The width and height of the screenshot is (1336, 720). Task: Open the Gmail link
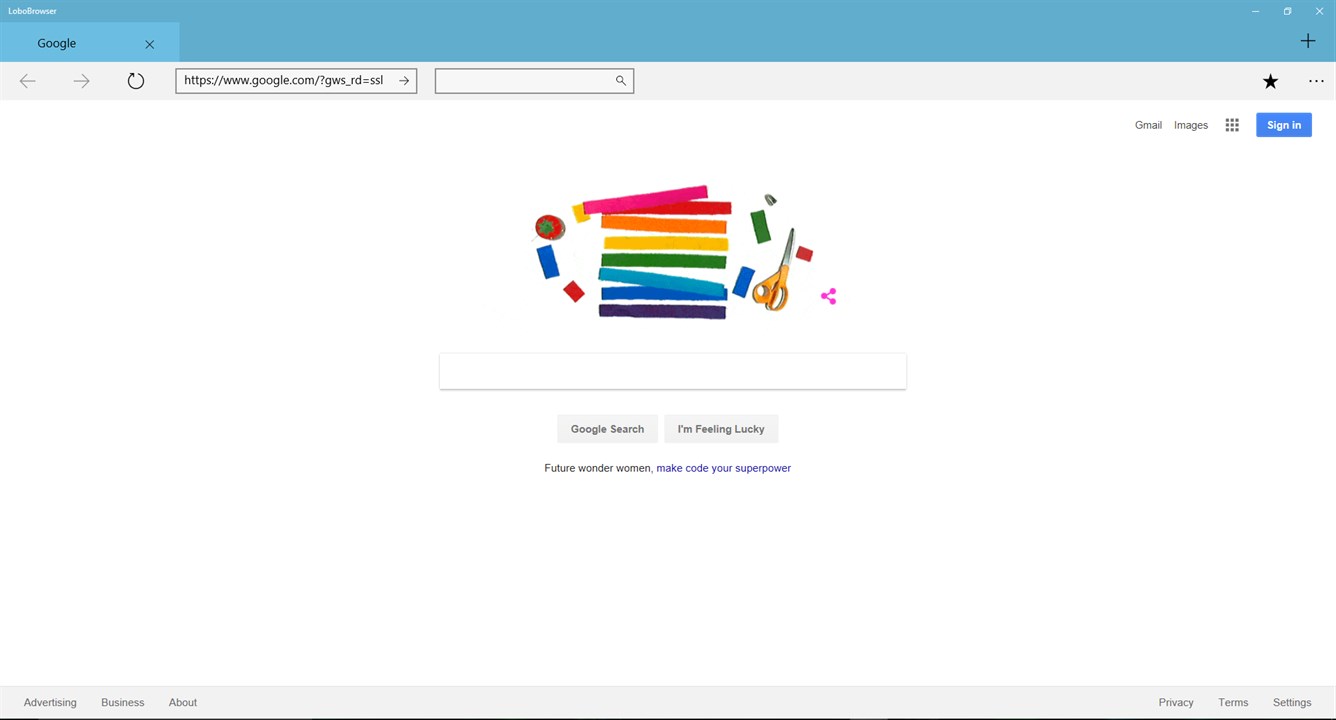(1148, 125)
